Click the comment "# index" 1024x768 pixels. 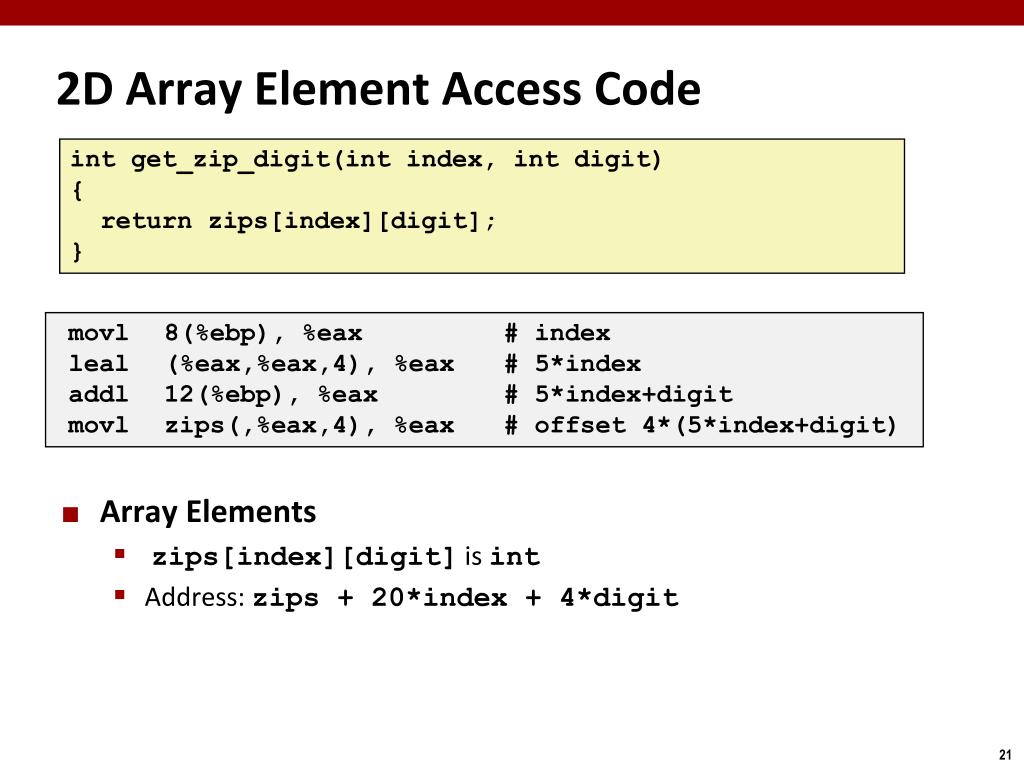pyautogui.click(x=558, y=334)
